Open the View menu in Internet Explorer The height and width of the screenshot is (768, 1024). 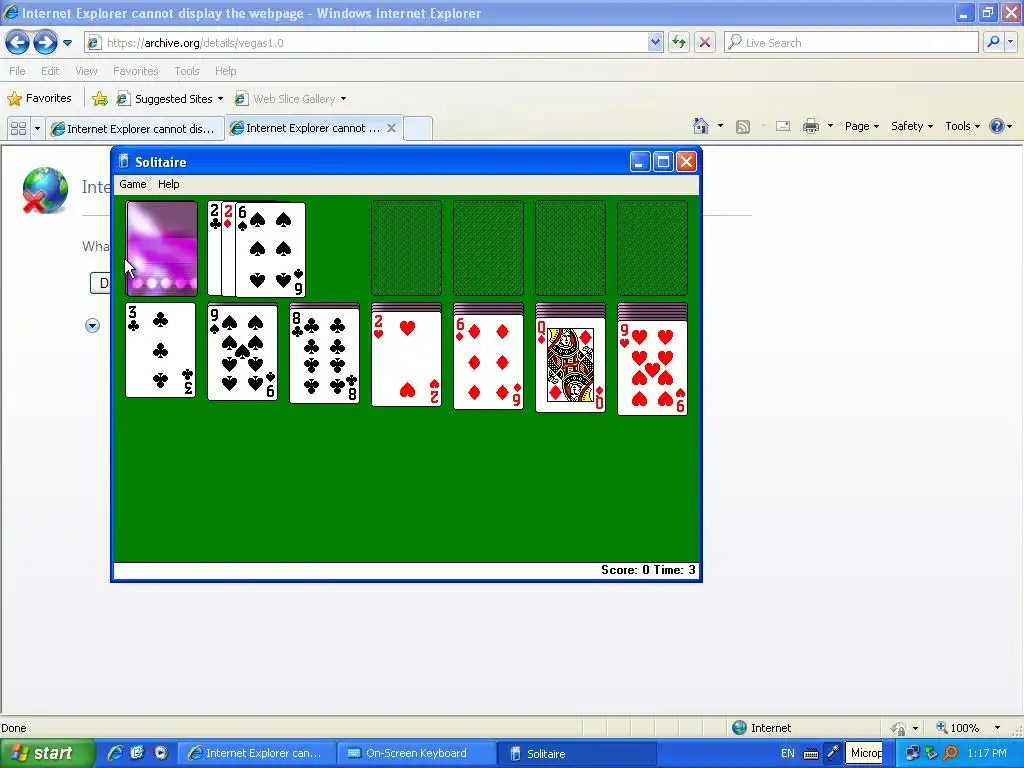click(x=86, y=71)
